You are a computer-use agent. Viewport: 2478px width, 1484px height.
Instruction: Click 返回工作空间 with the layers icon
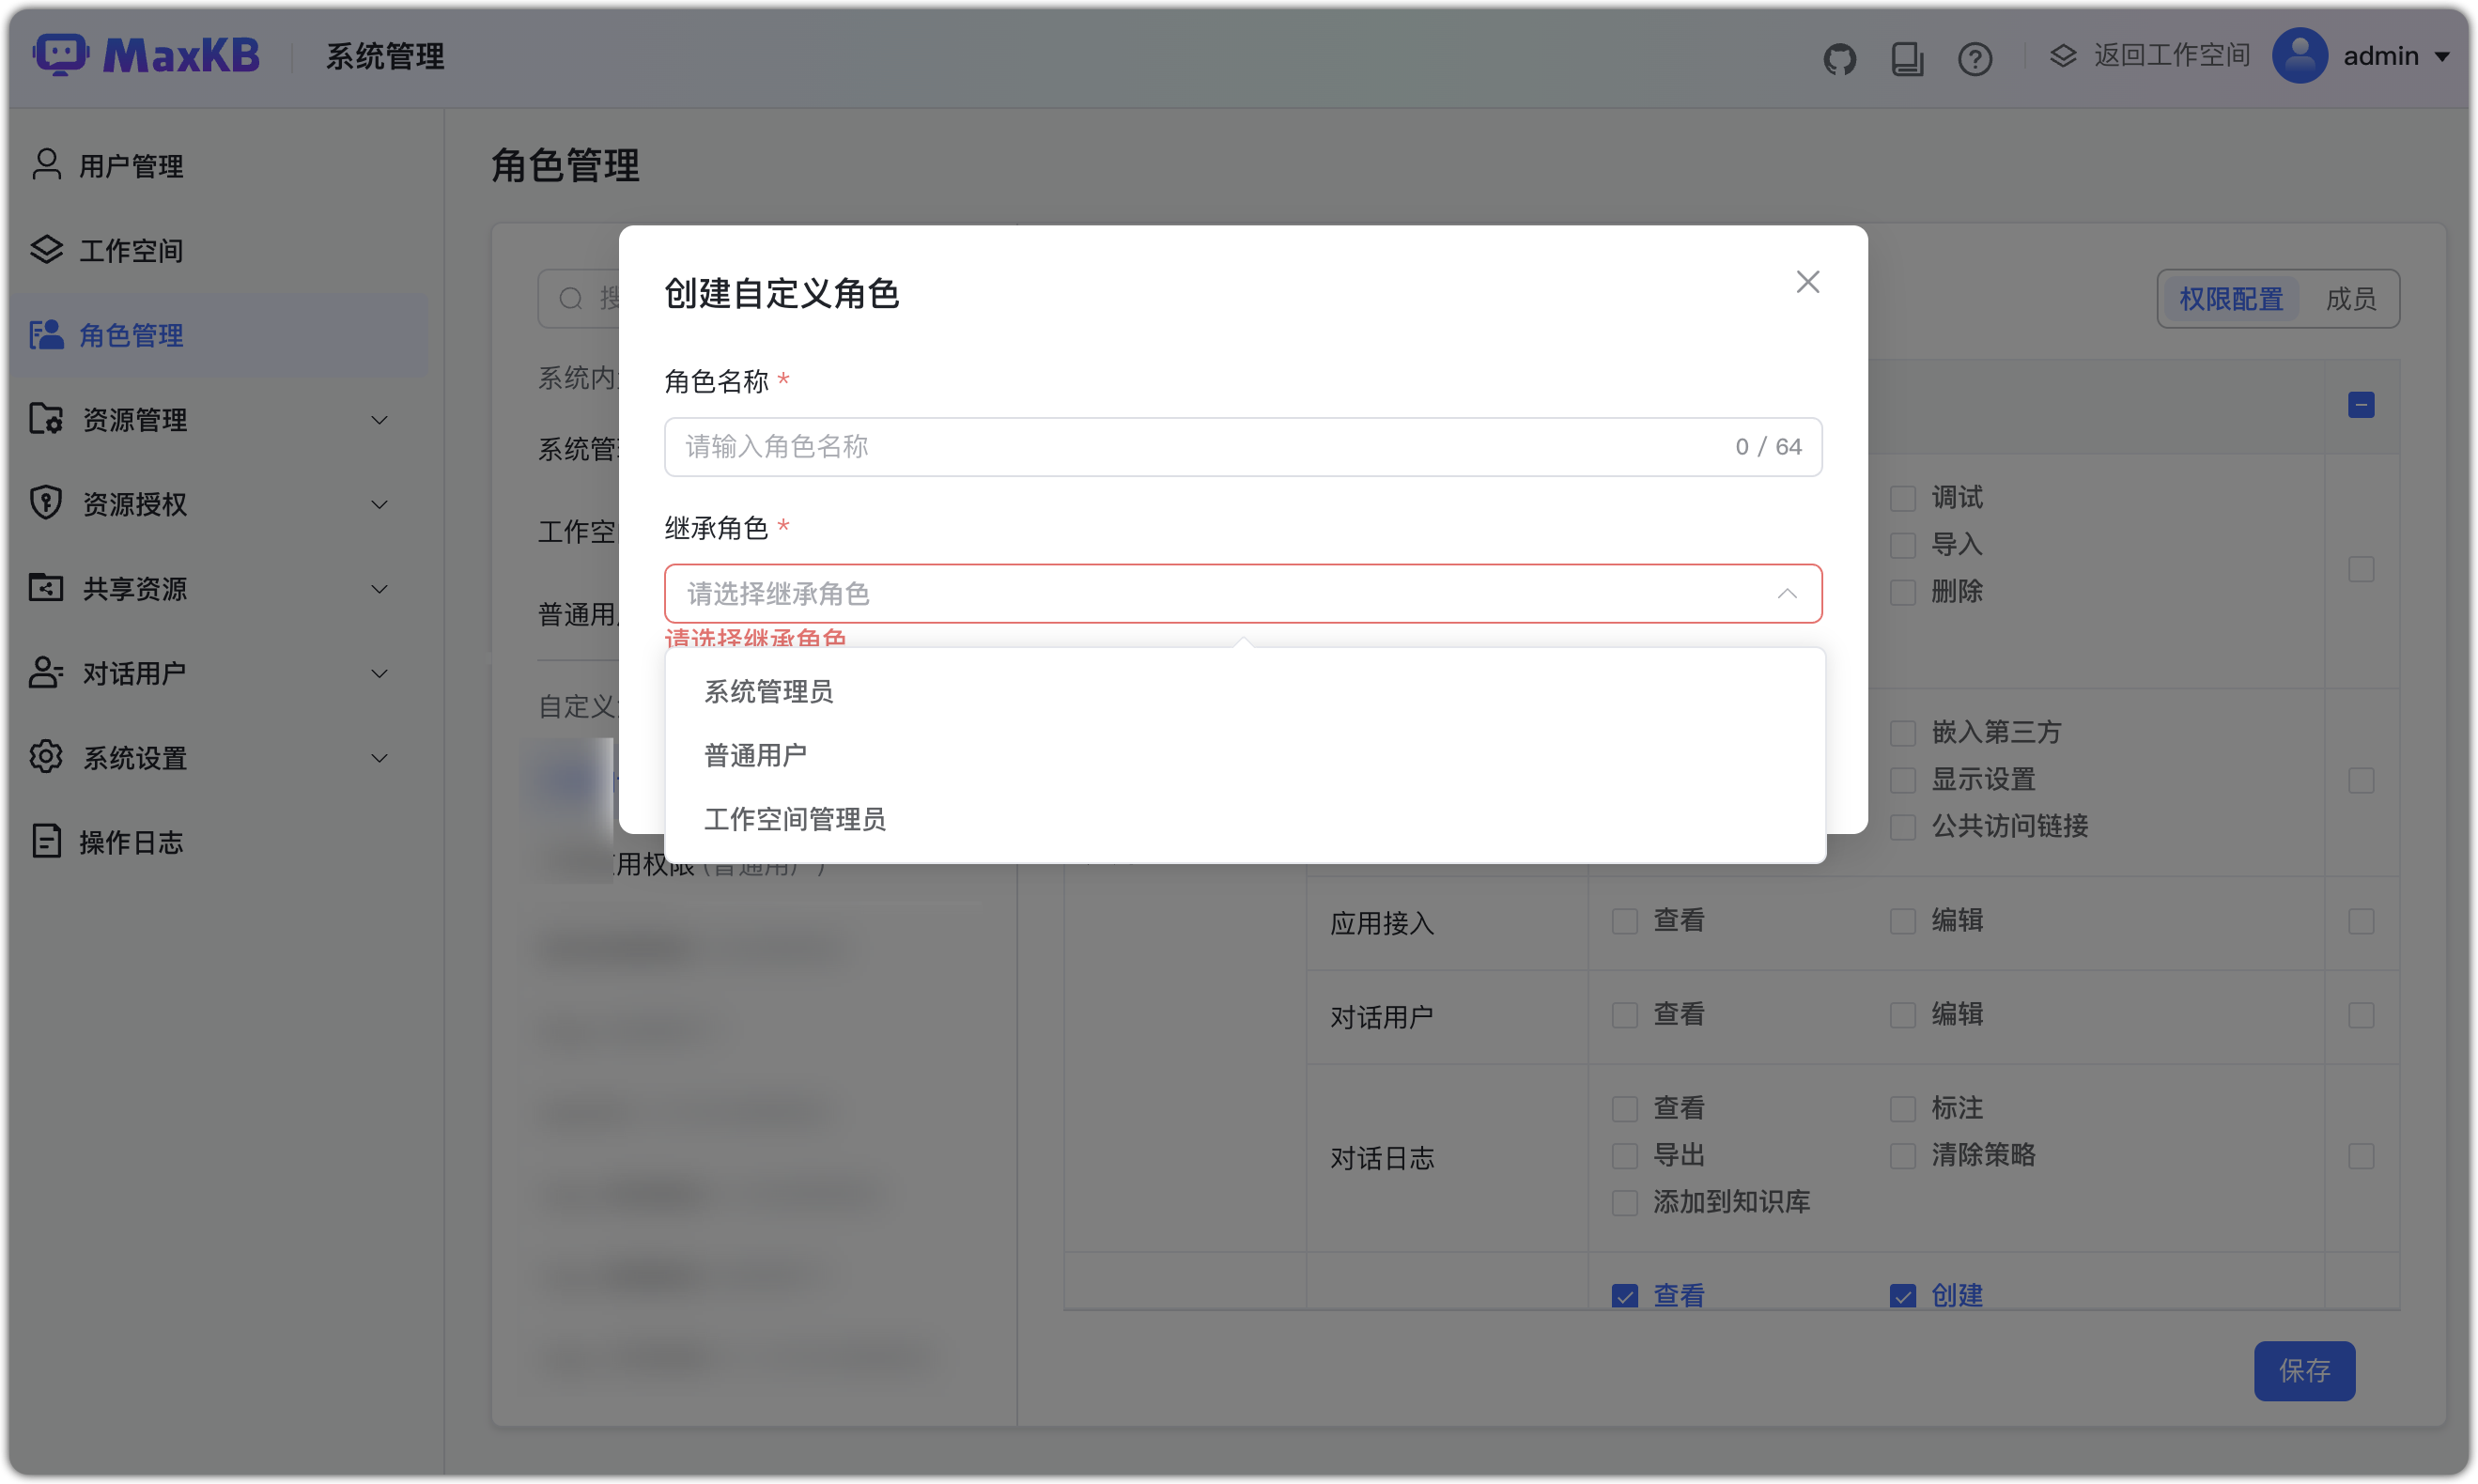2148,55
